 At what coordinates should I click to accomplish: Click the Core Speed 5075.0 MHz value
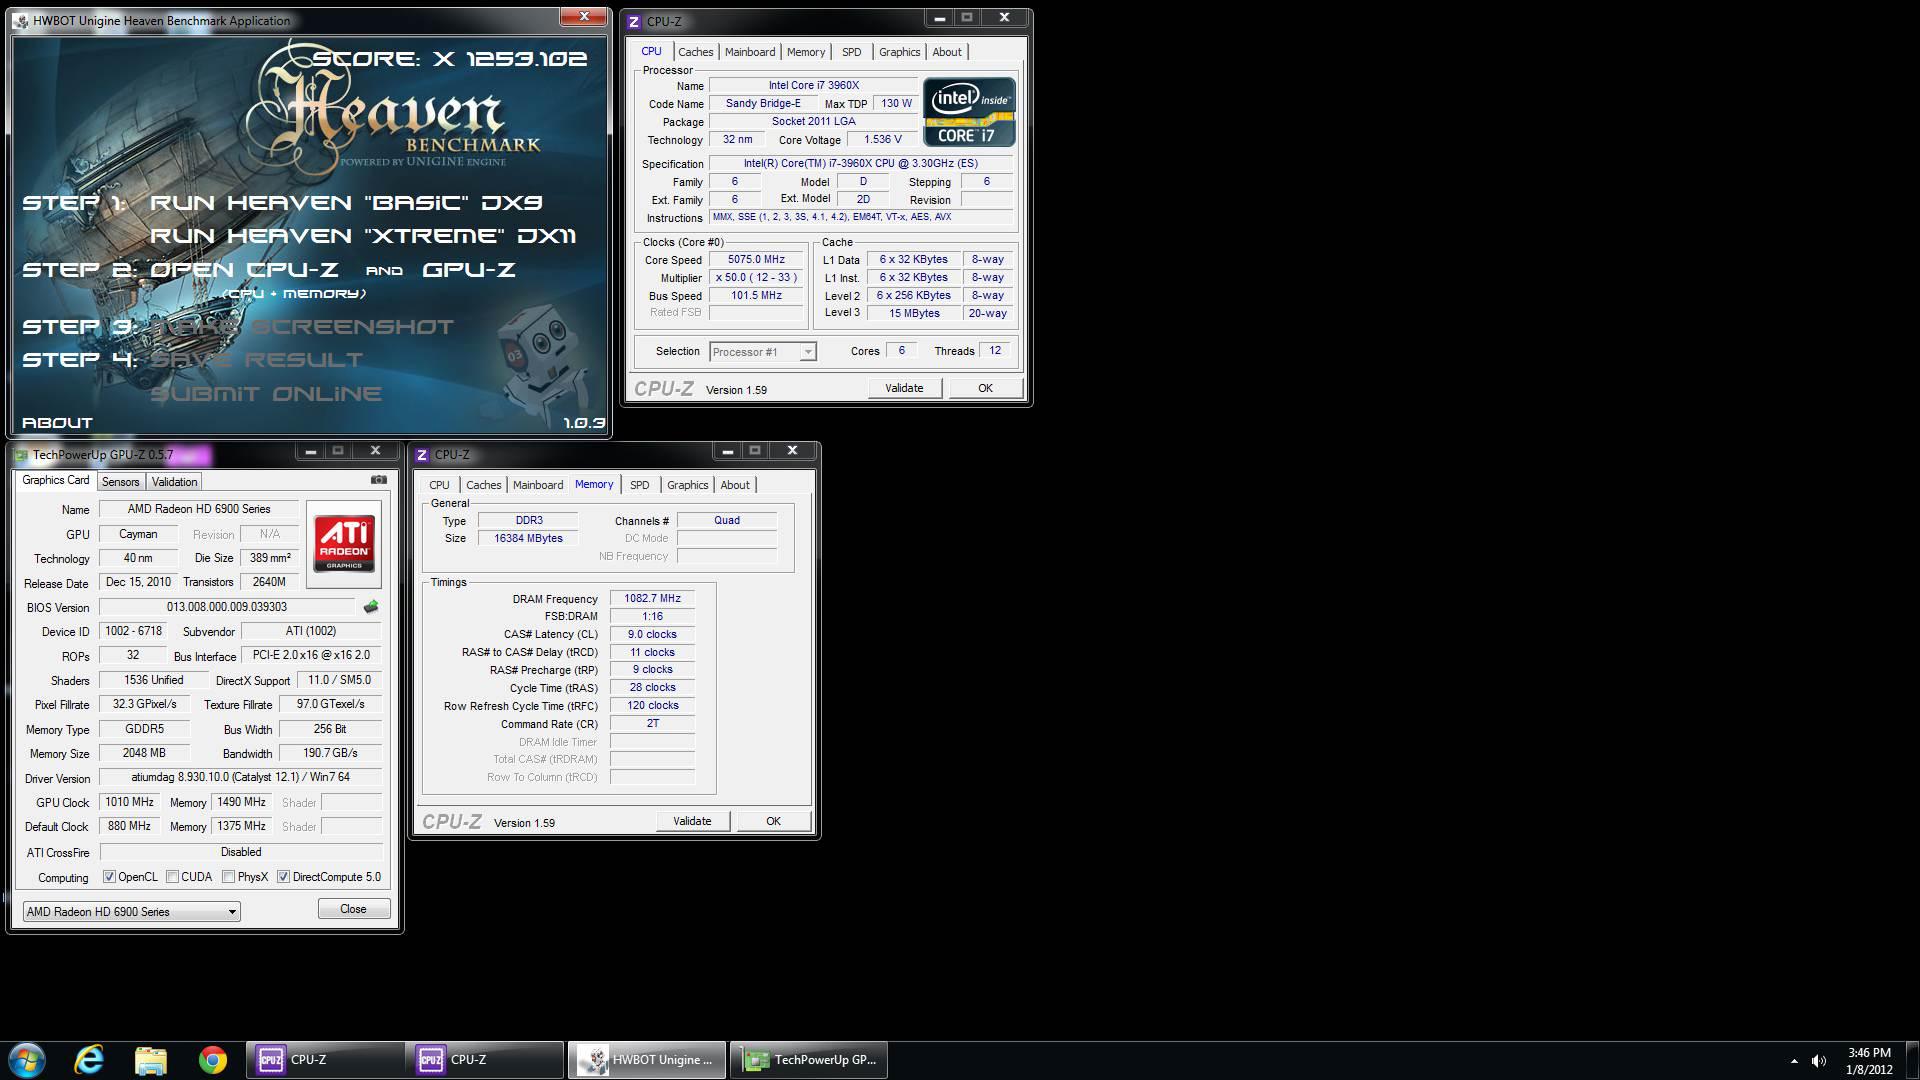(x=756, y=260)
